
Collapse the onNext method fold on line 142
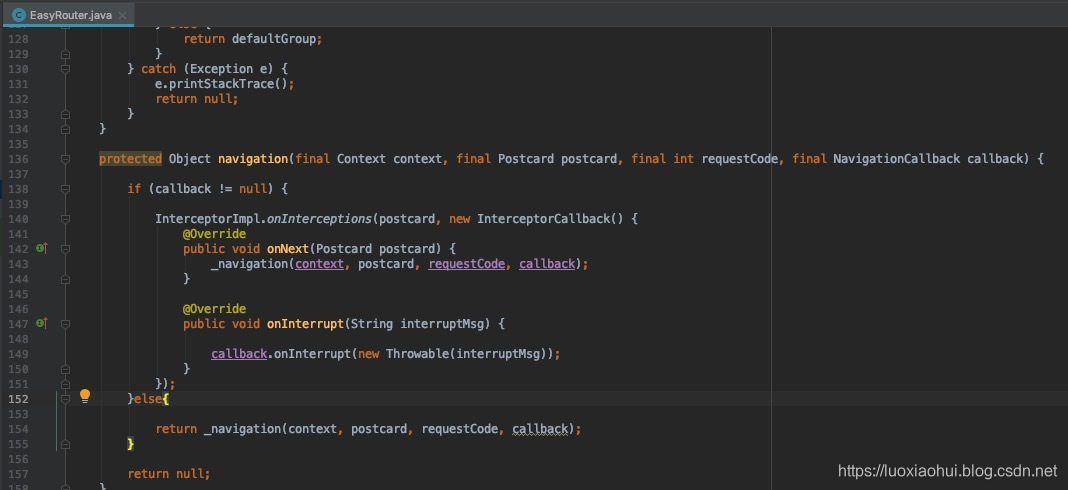tap(65, 249)
